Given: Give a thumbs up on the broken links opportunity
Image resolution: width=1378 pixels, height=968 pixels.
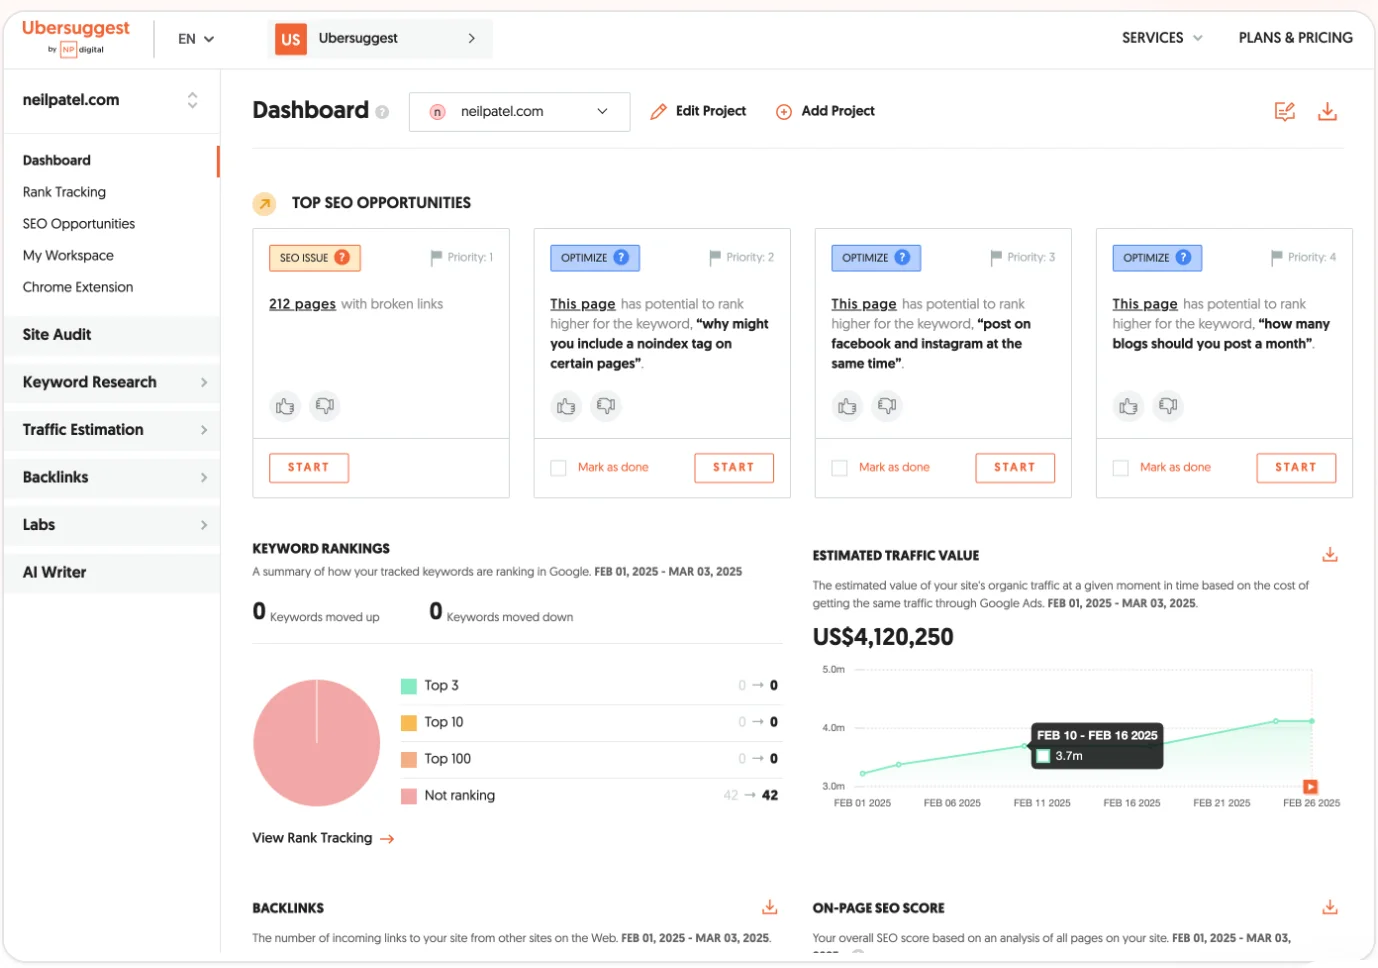Looking at the screenshot, I should click(285, 407).
